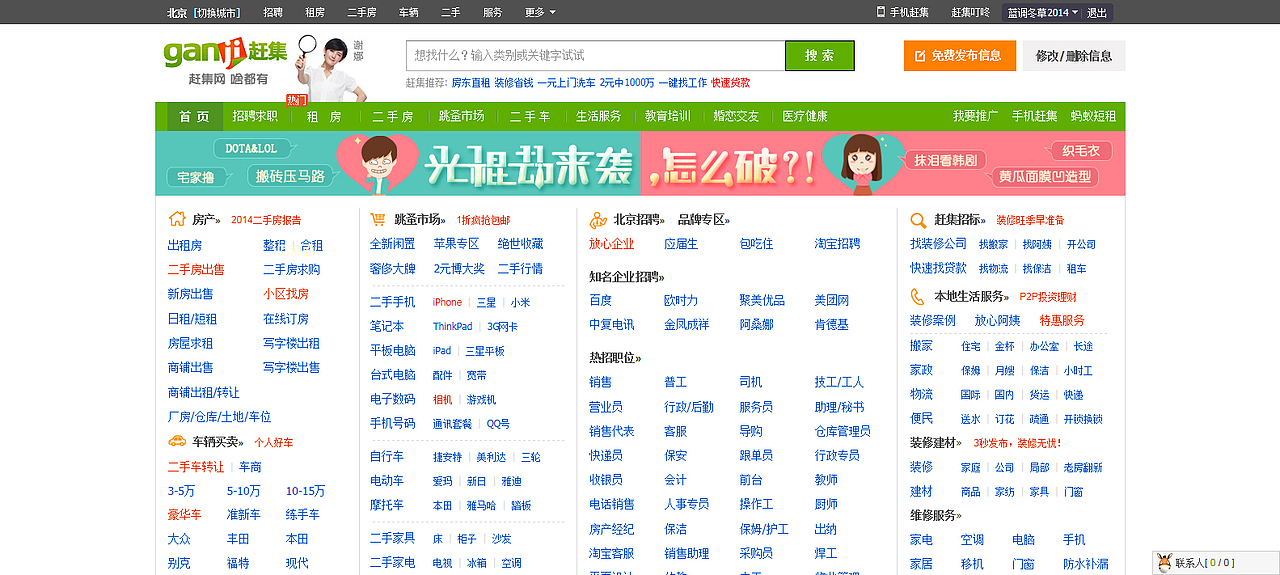Screen dimensions: 1280x575
Task: Open the 二手家具 category link
Action: pyautogui.click(x=393, y=537)
